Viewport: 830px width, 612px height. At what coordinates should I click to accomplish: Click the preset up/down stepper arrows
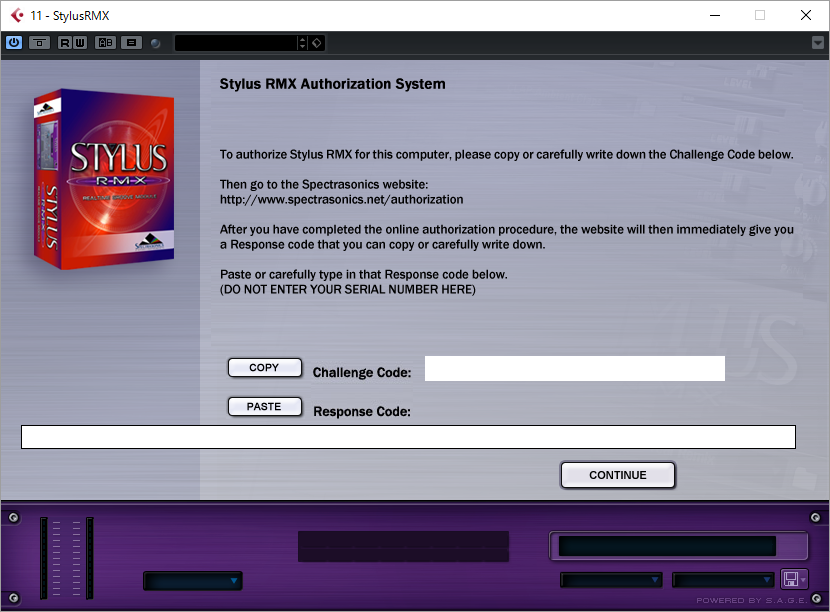302,43
